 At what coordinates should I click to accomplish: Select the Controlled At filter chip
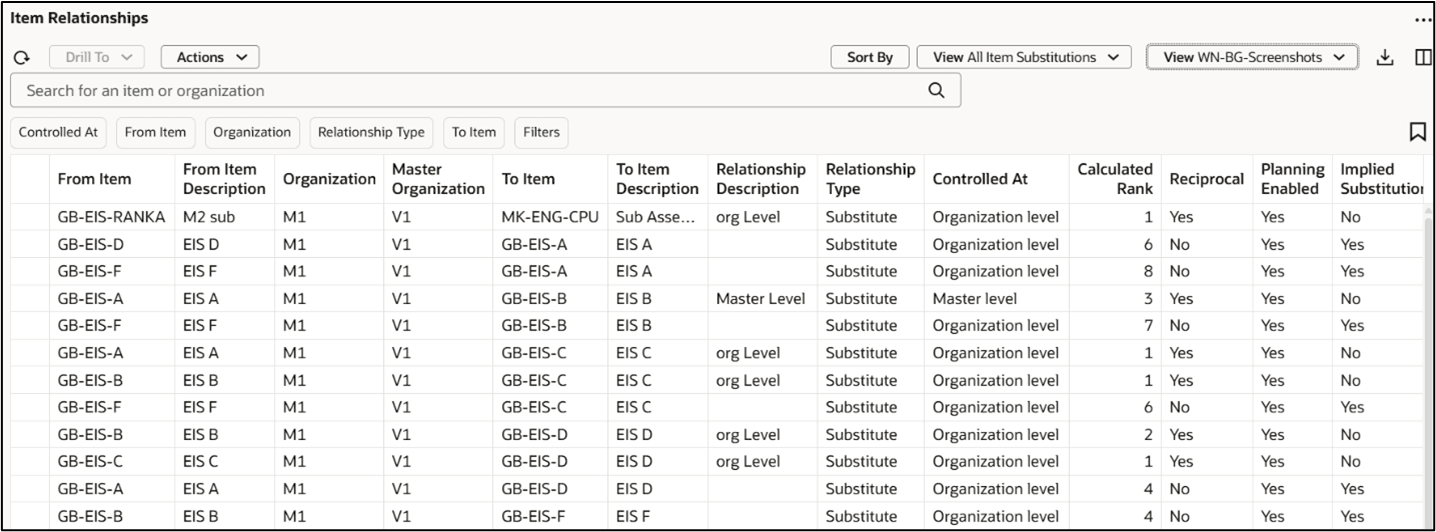tap(58, 132)
